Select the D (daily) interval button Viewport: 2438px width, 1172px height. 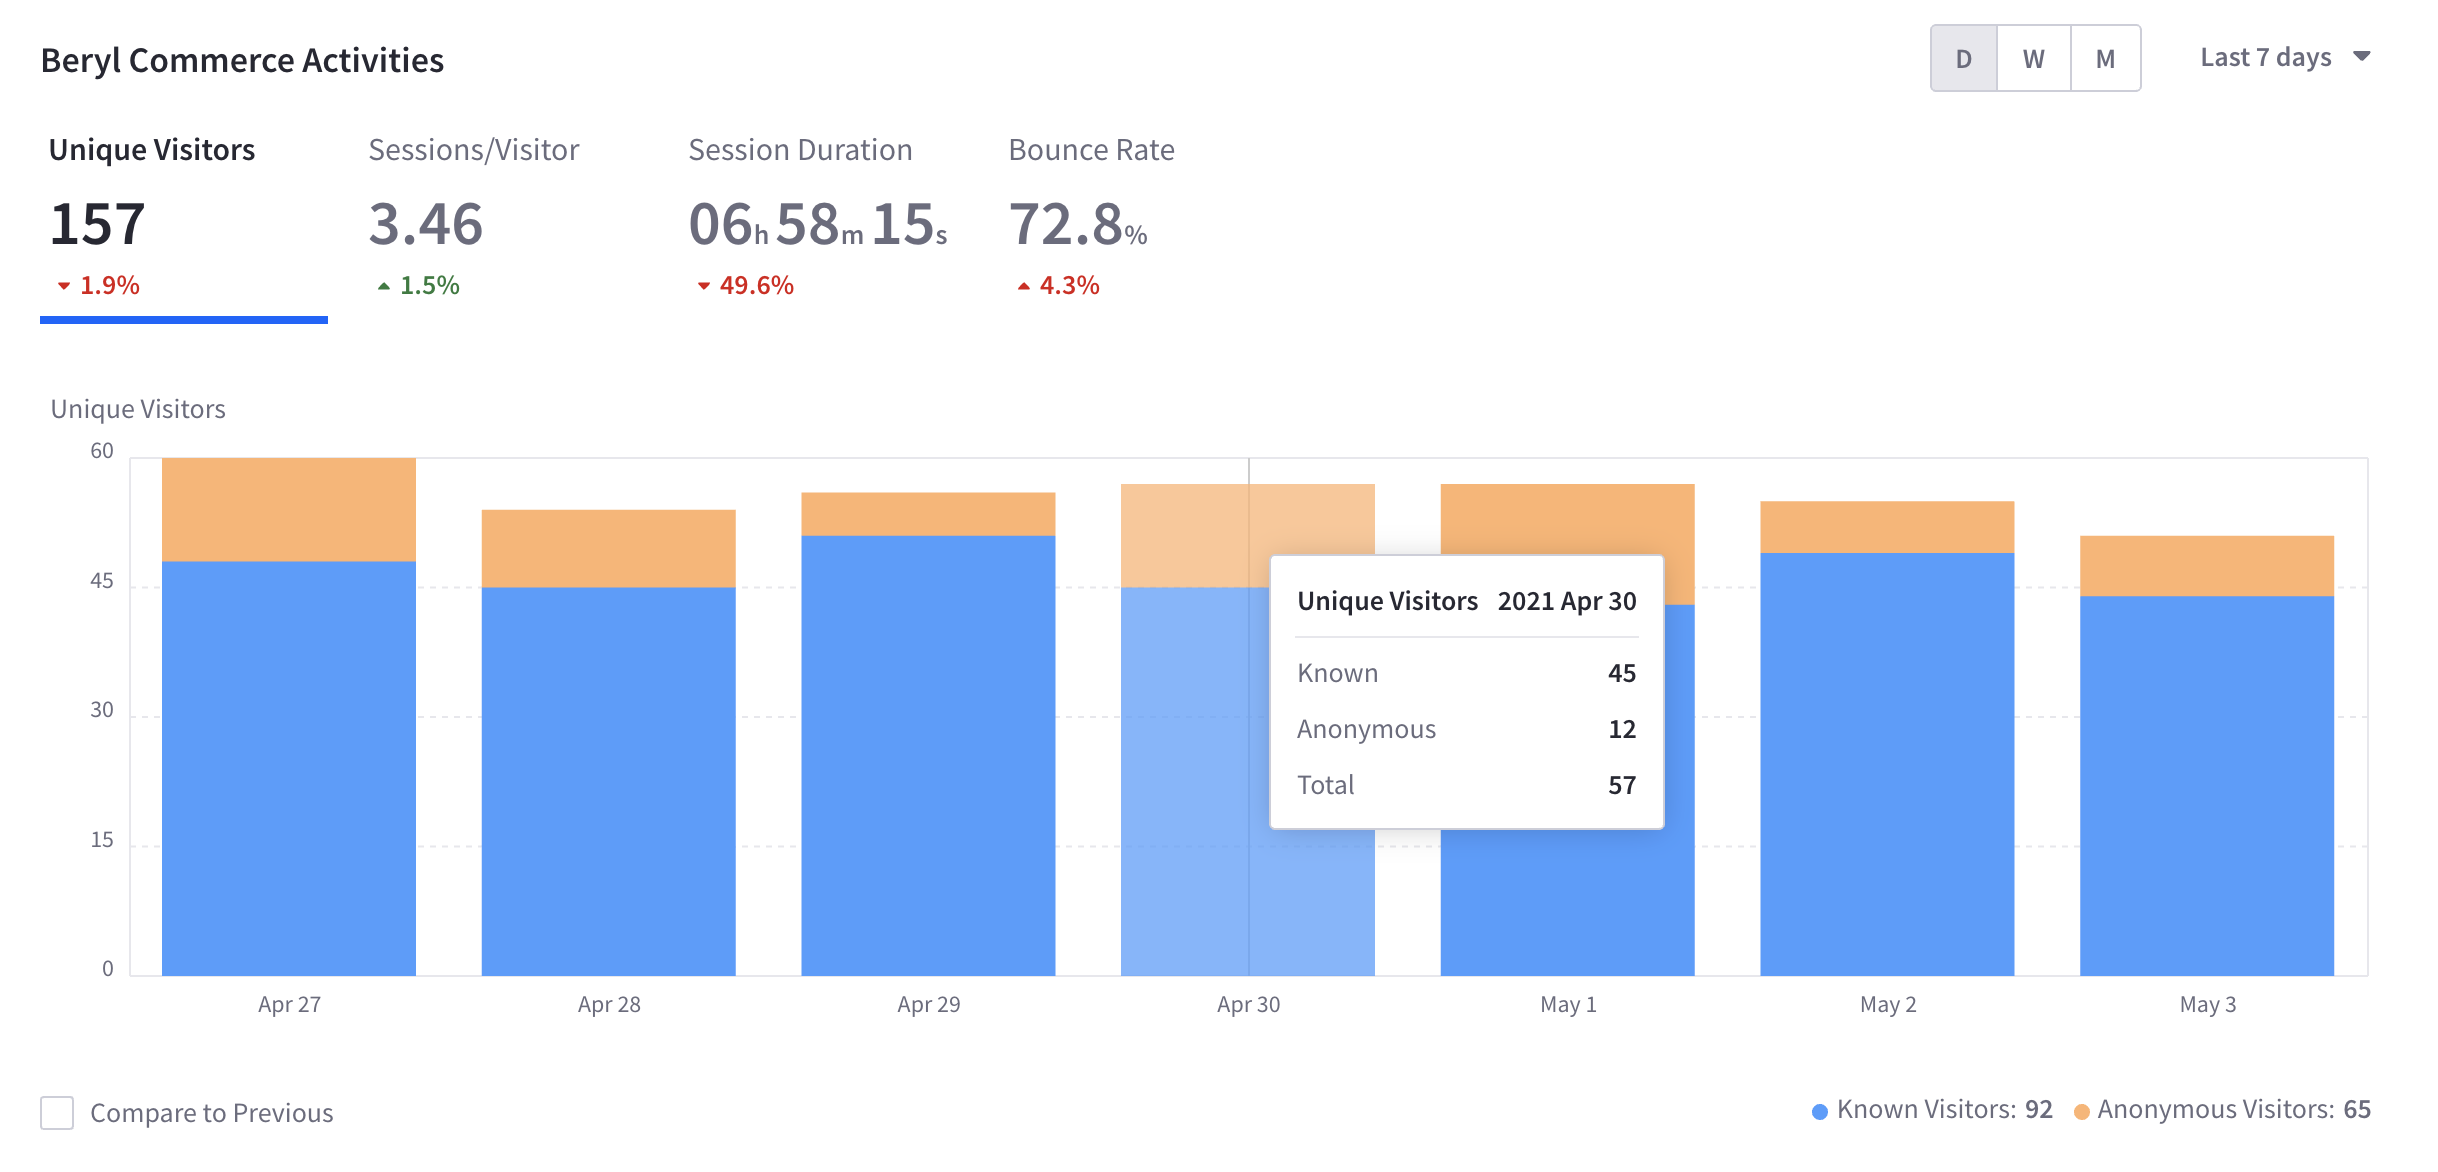point(1964,59)
